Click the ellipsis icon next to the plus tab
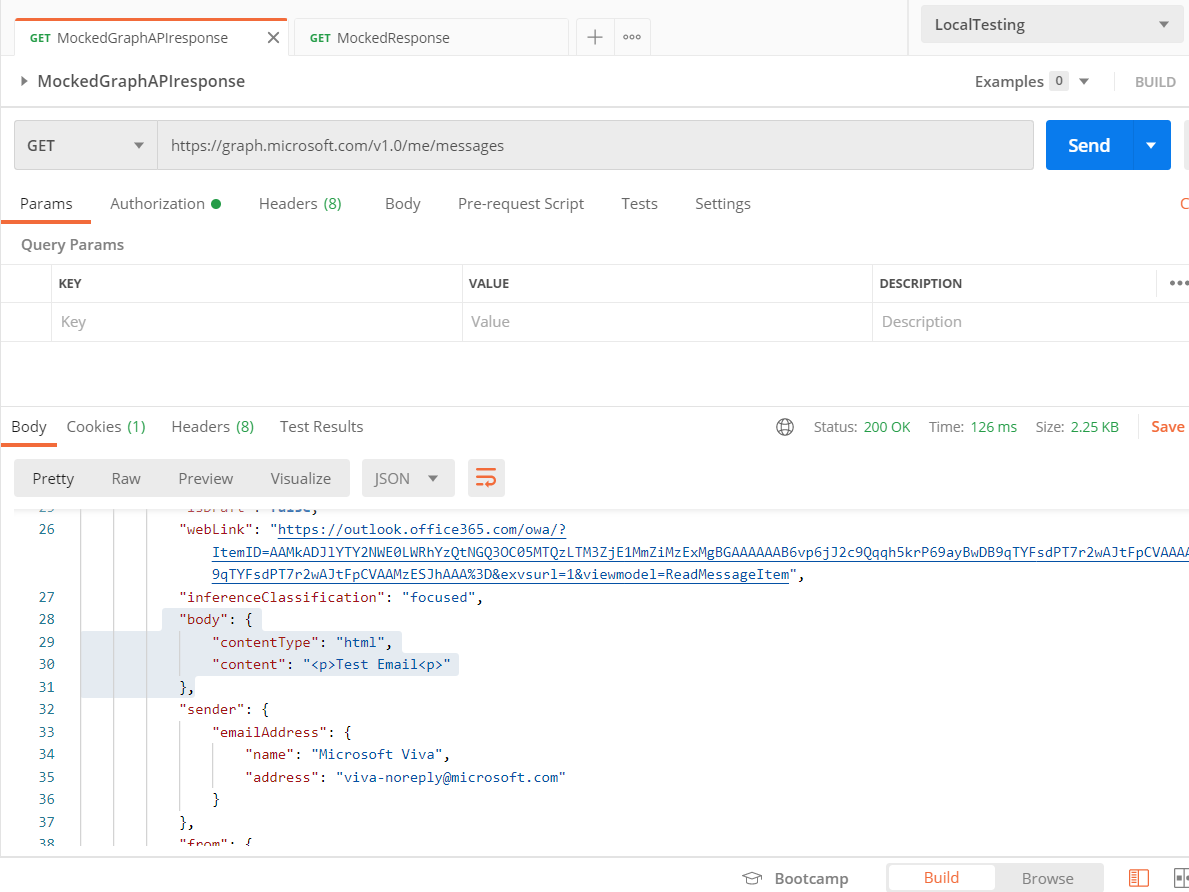The width and height of the screenshot is (1189, 892). pos(633,37)
